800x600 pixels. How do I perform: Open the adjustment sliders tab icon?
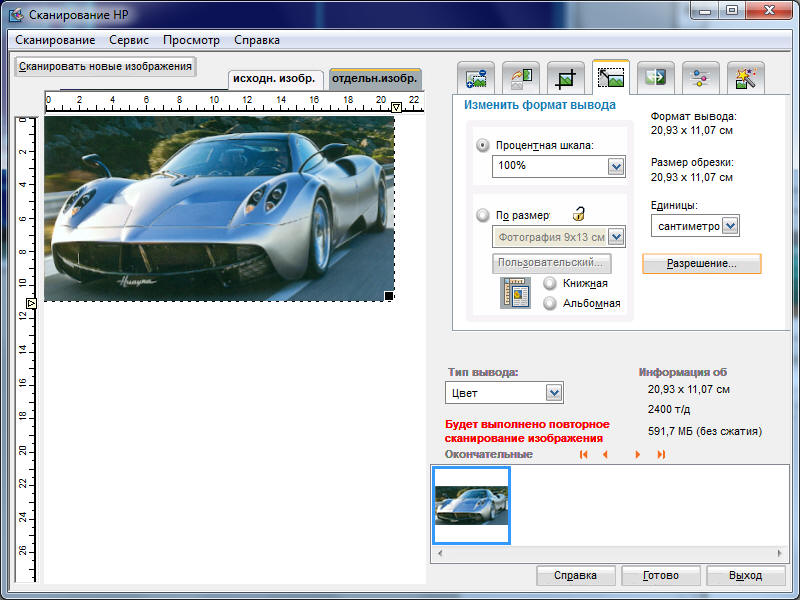[700, 78]
